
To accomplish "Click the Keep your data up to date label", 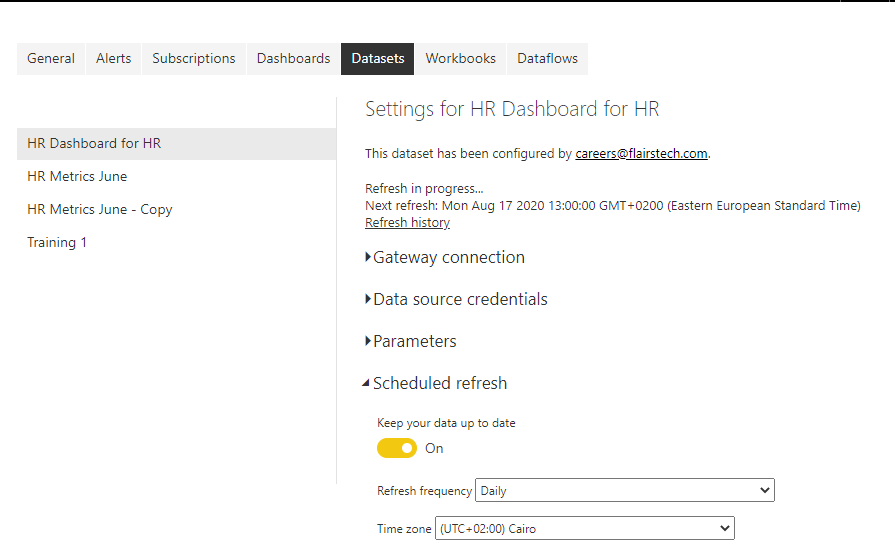I will point(446,423).
